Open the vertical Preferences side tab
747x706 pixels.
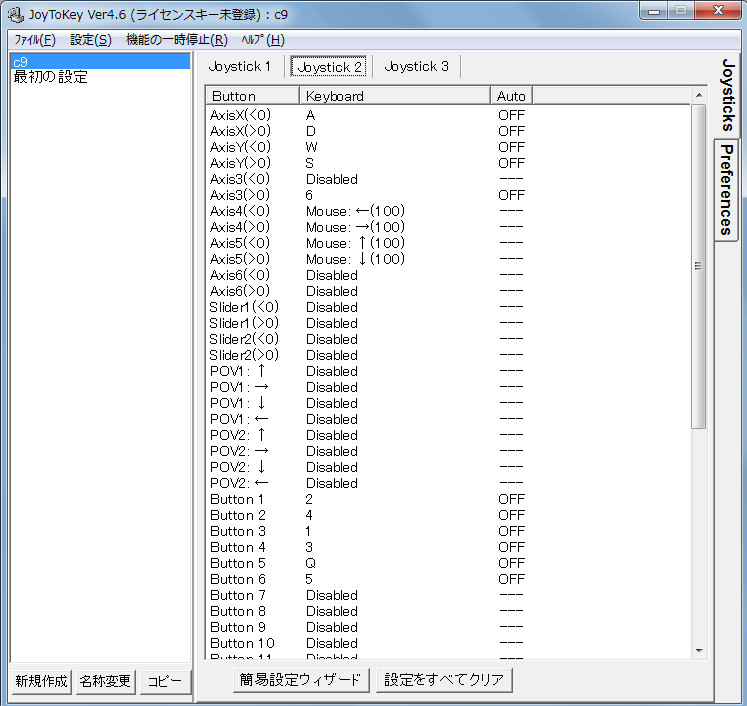(726, 190)
